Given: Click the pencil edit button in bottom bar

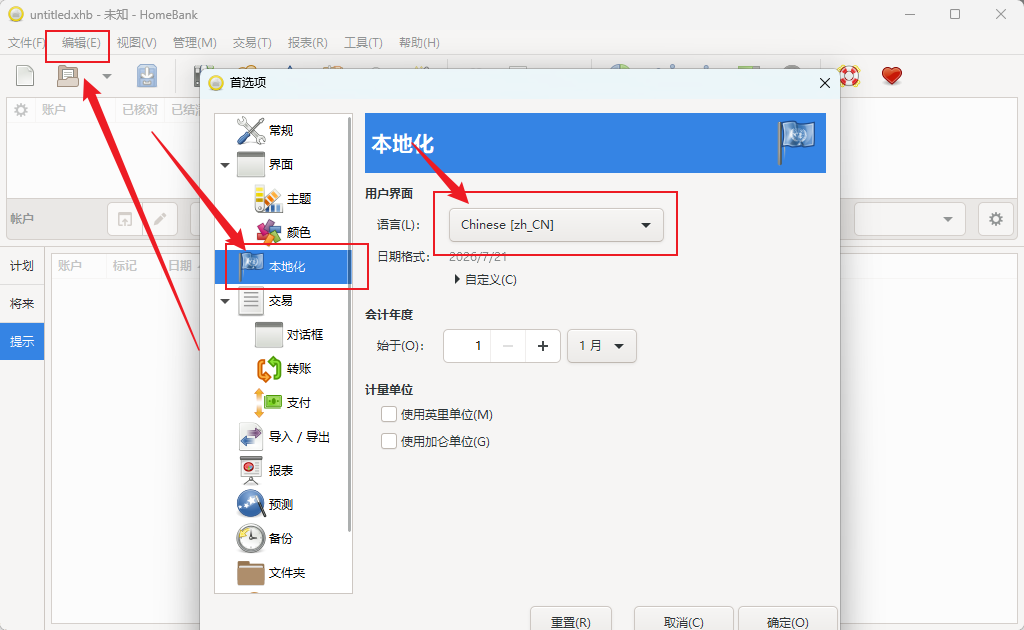Looking at the screenshot, I should click(160, 219).
